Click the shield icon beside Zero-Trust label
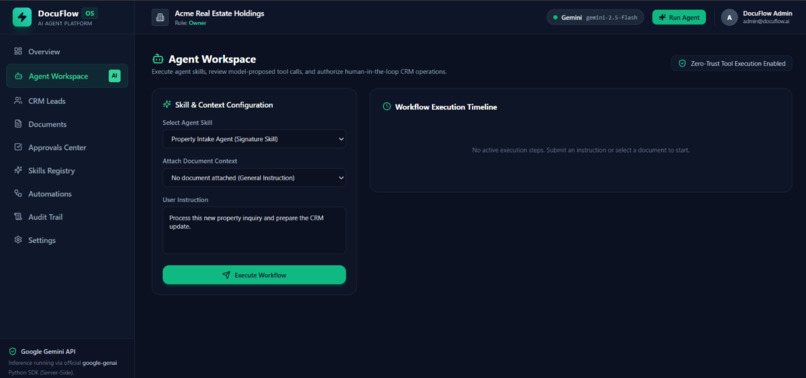Screen dimensions: 806x378 click(x=683, y=64)
